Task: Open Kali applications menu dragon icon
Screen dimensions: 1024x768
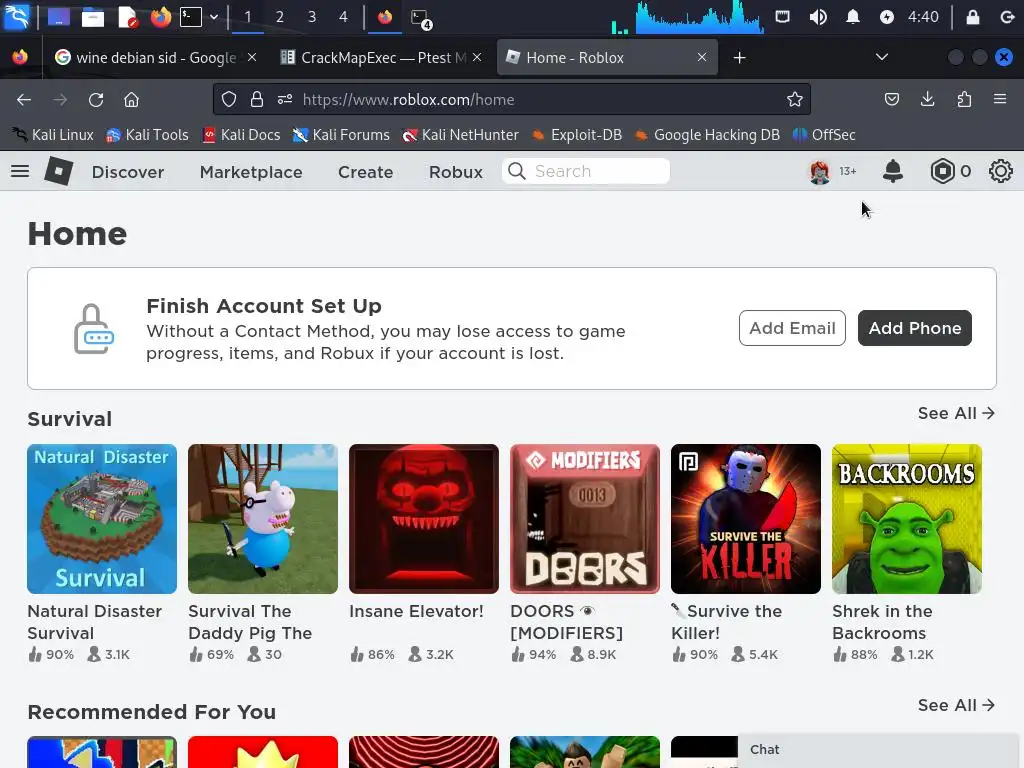Action: point(16,16)
